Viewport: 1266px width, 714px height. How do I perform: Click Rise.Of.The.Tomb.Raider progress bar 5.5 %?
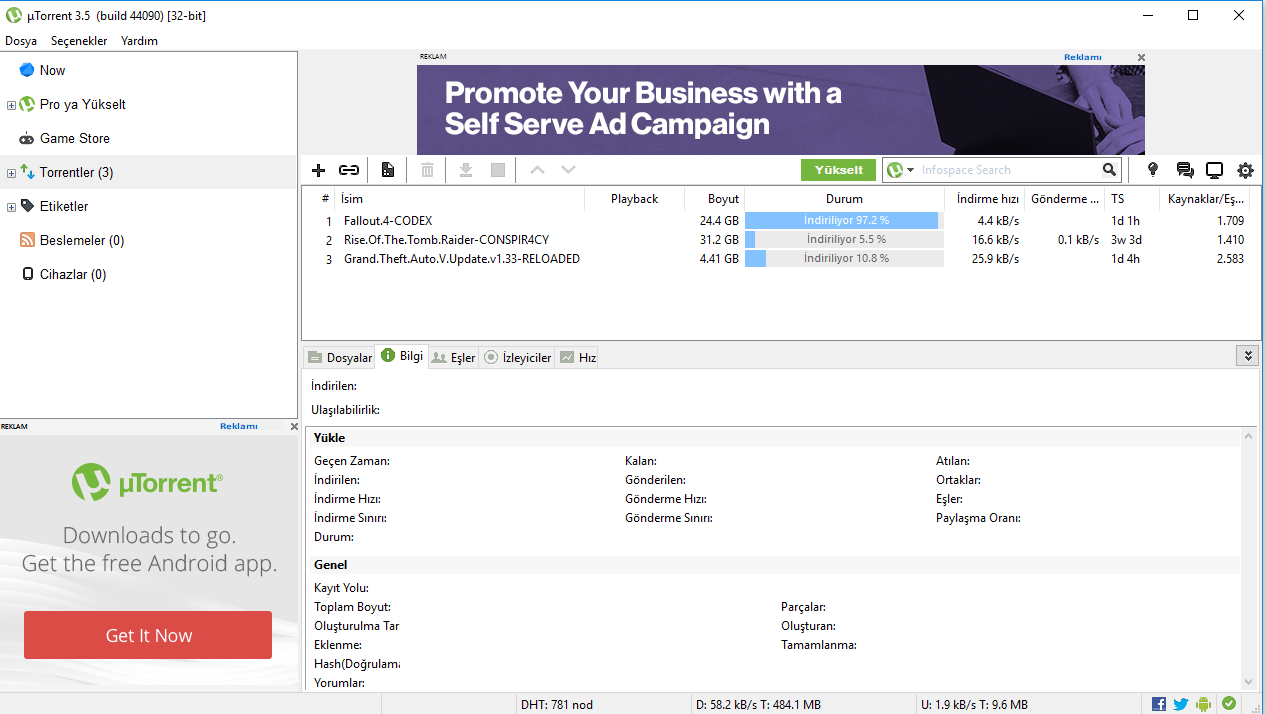[845, 240]
